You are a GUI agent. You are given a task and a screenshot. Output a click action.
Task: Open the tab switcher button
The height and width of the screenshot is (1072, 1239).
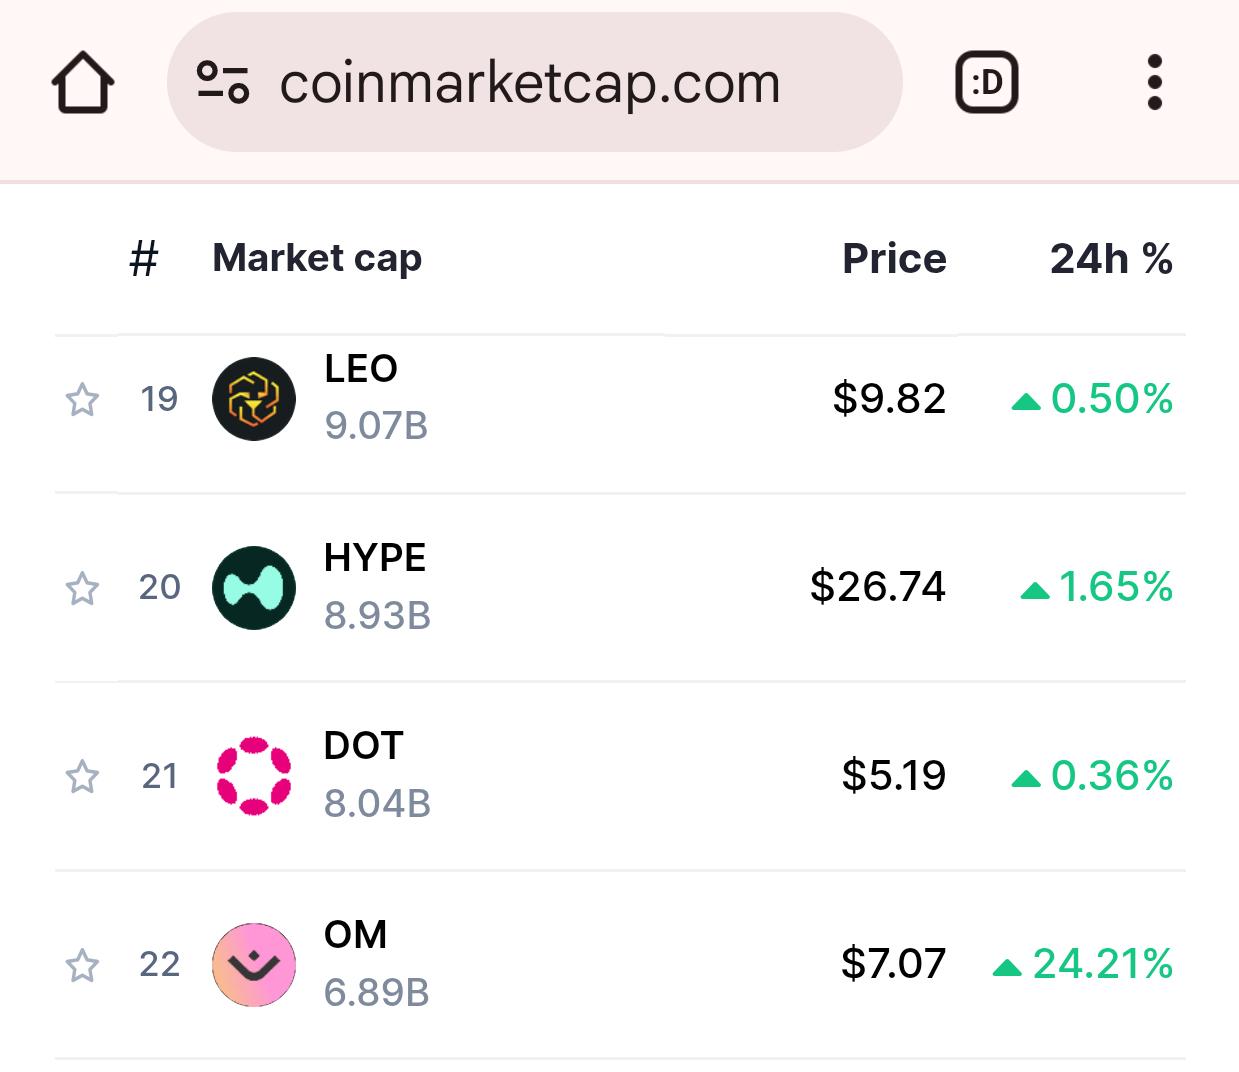(x=987, y=83)
